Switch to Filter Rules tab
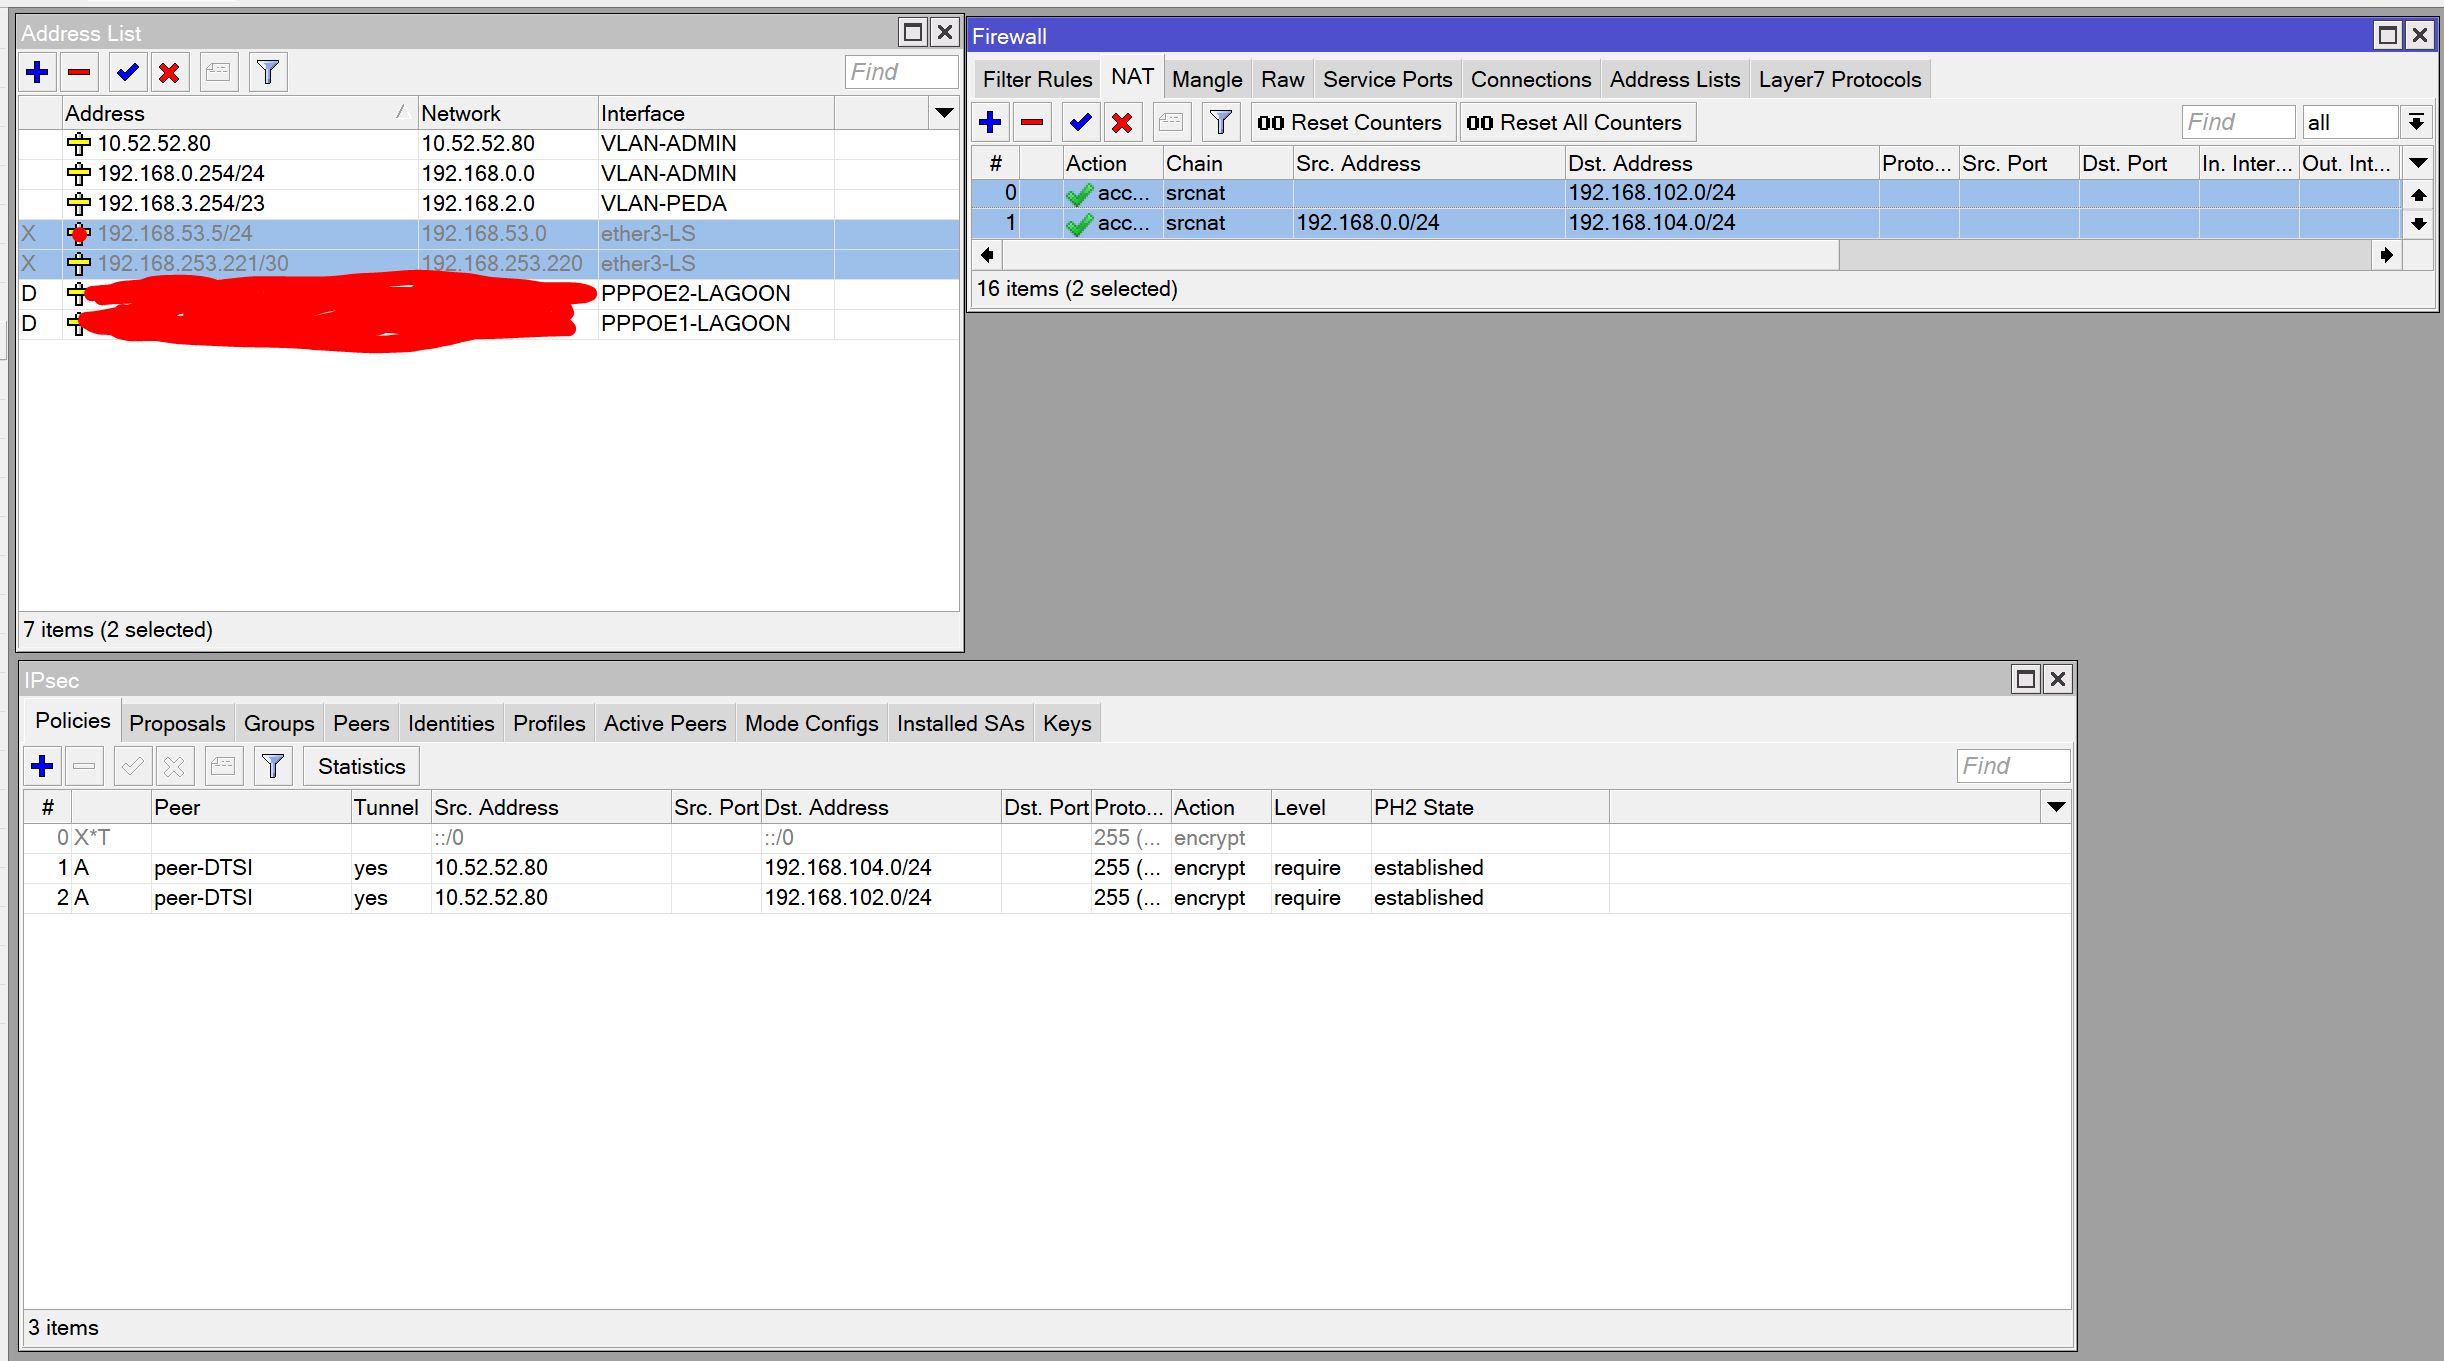 (1037, 80)
